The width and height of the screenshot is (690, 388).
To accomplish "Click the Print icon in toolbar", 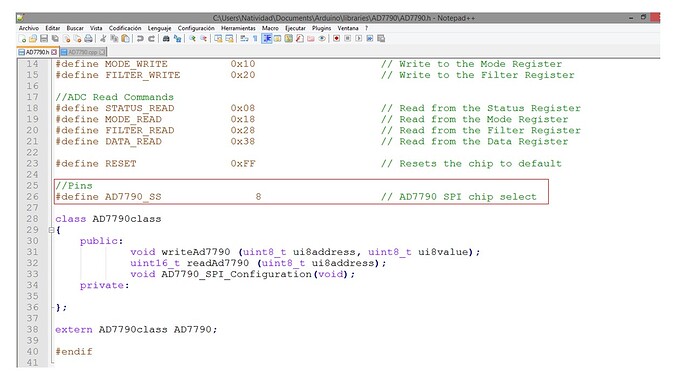I will click(88, 39).
